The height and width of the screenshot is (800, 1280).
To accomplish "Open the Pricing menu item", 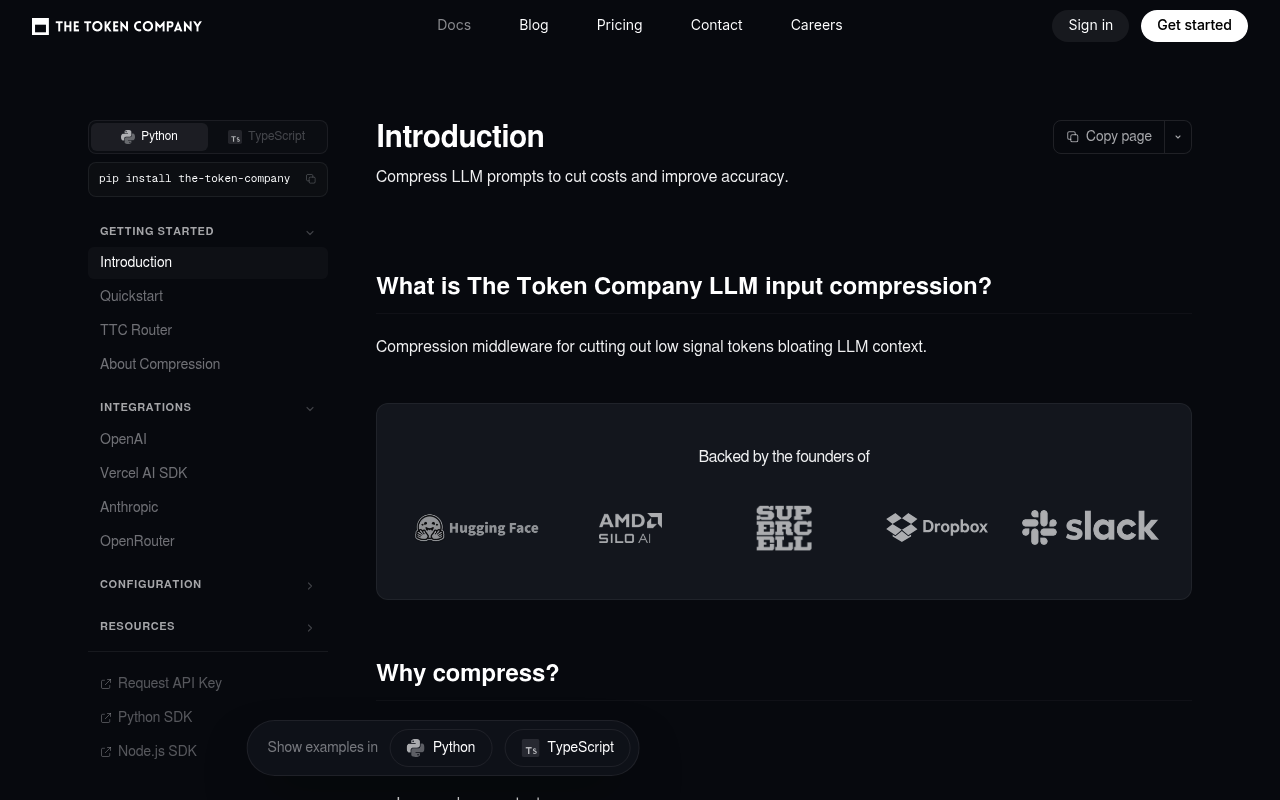I will [619, 25].
